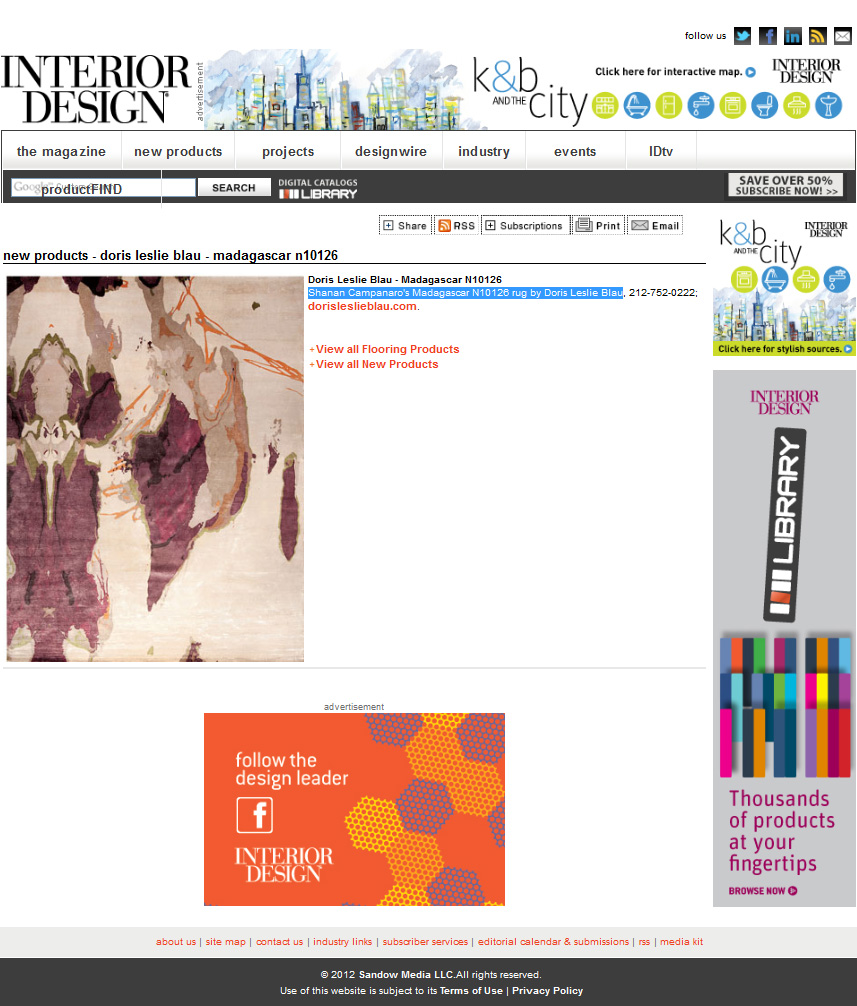Open the Facebook follow icon at top
This screenshot has height=1006, width=857.
(768, 36)
